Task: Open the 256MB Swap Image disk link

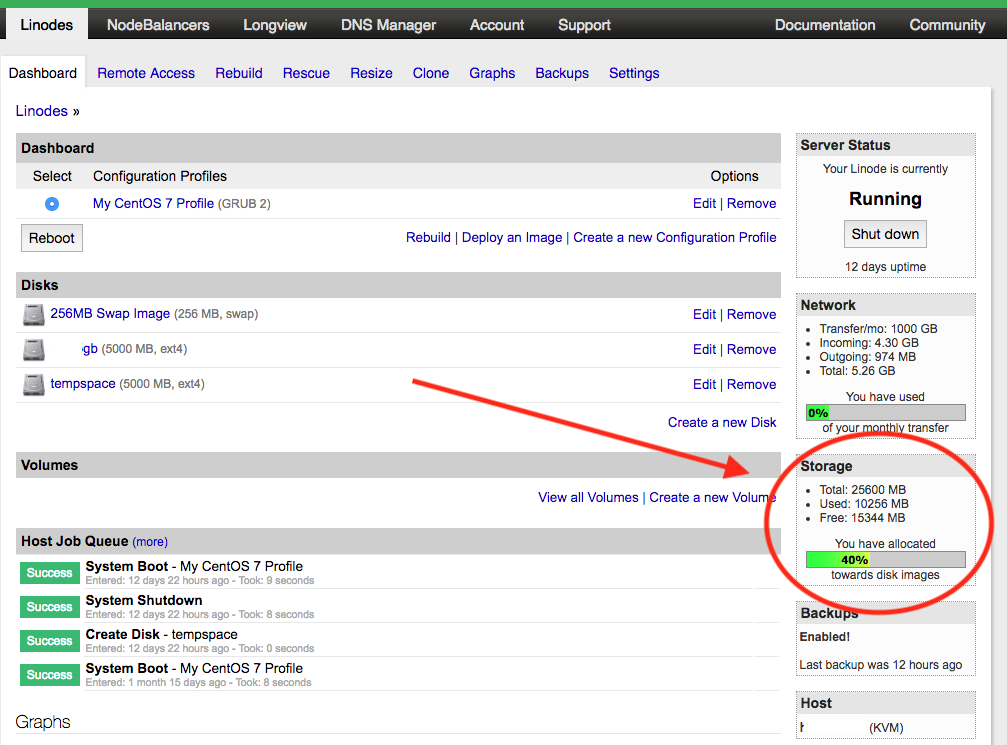Action: click(x=110, y=313)
